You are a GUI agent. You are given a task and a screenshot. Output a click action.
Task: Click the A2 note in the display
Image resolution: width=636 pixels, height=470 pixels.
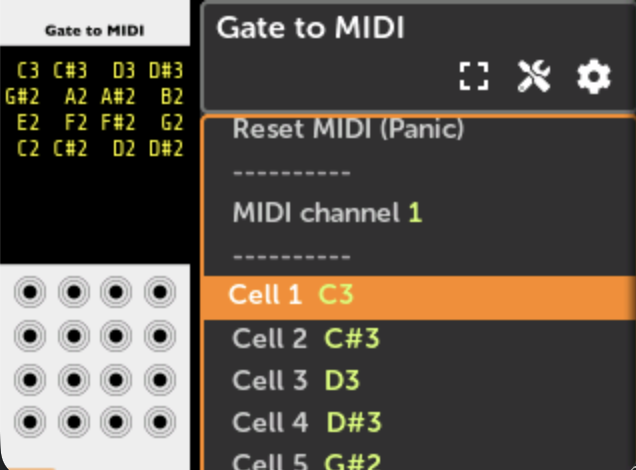coord(76,97)
